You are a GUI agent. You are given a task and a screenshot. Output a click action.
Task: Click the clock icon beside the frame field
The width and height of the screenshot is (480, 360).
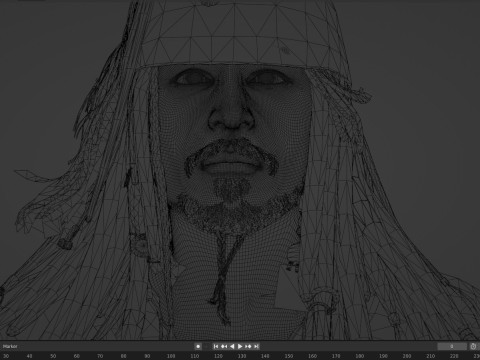[473, 346]
